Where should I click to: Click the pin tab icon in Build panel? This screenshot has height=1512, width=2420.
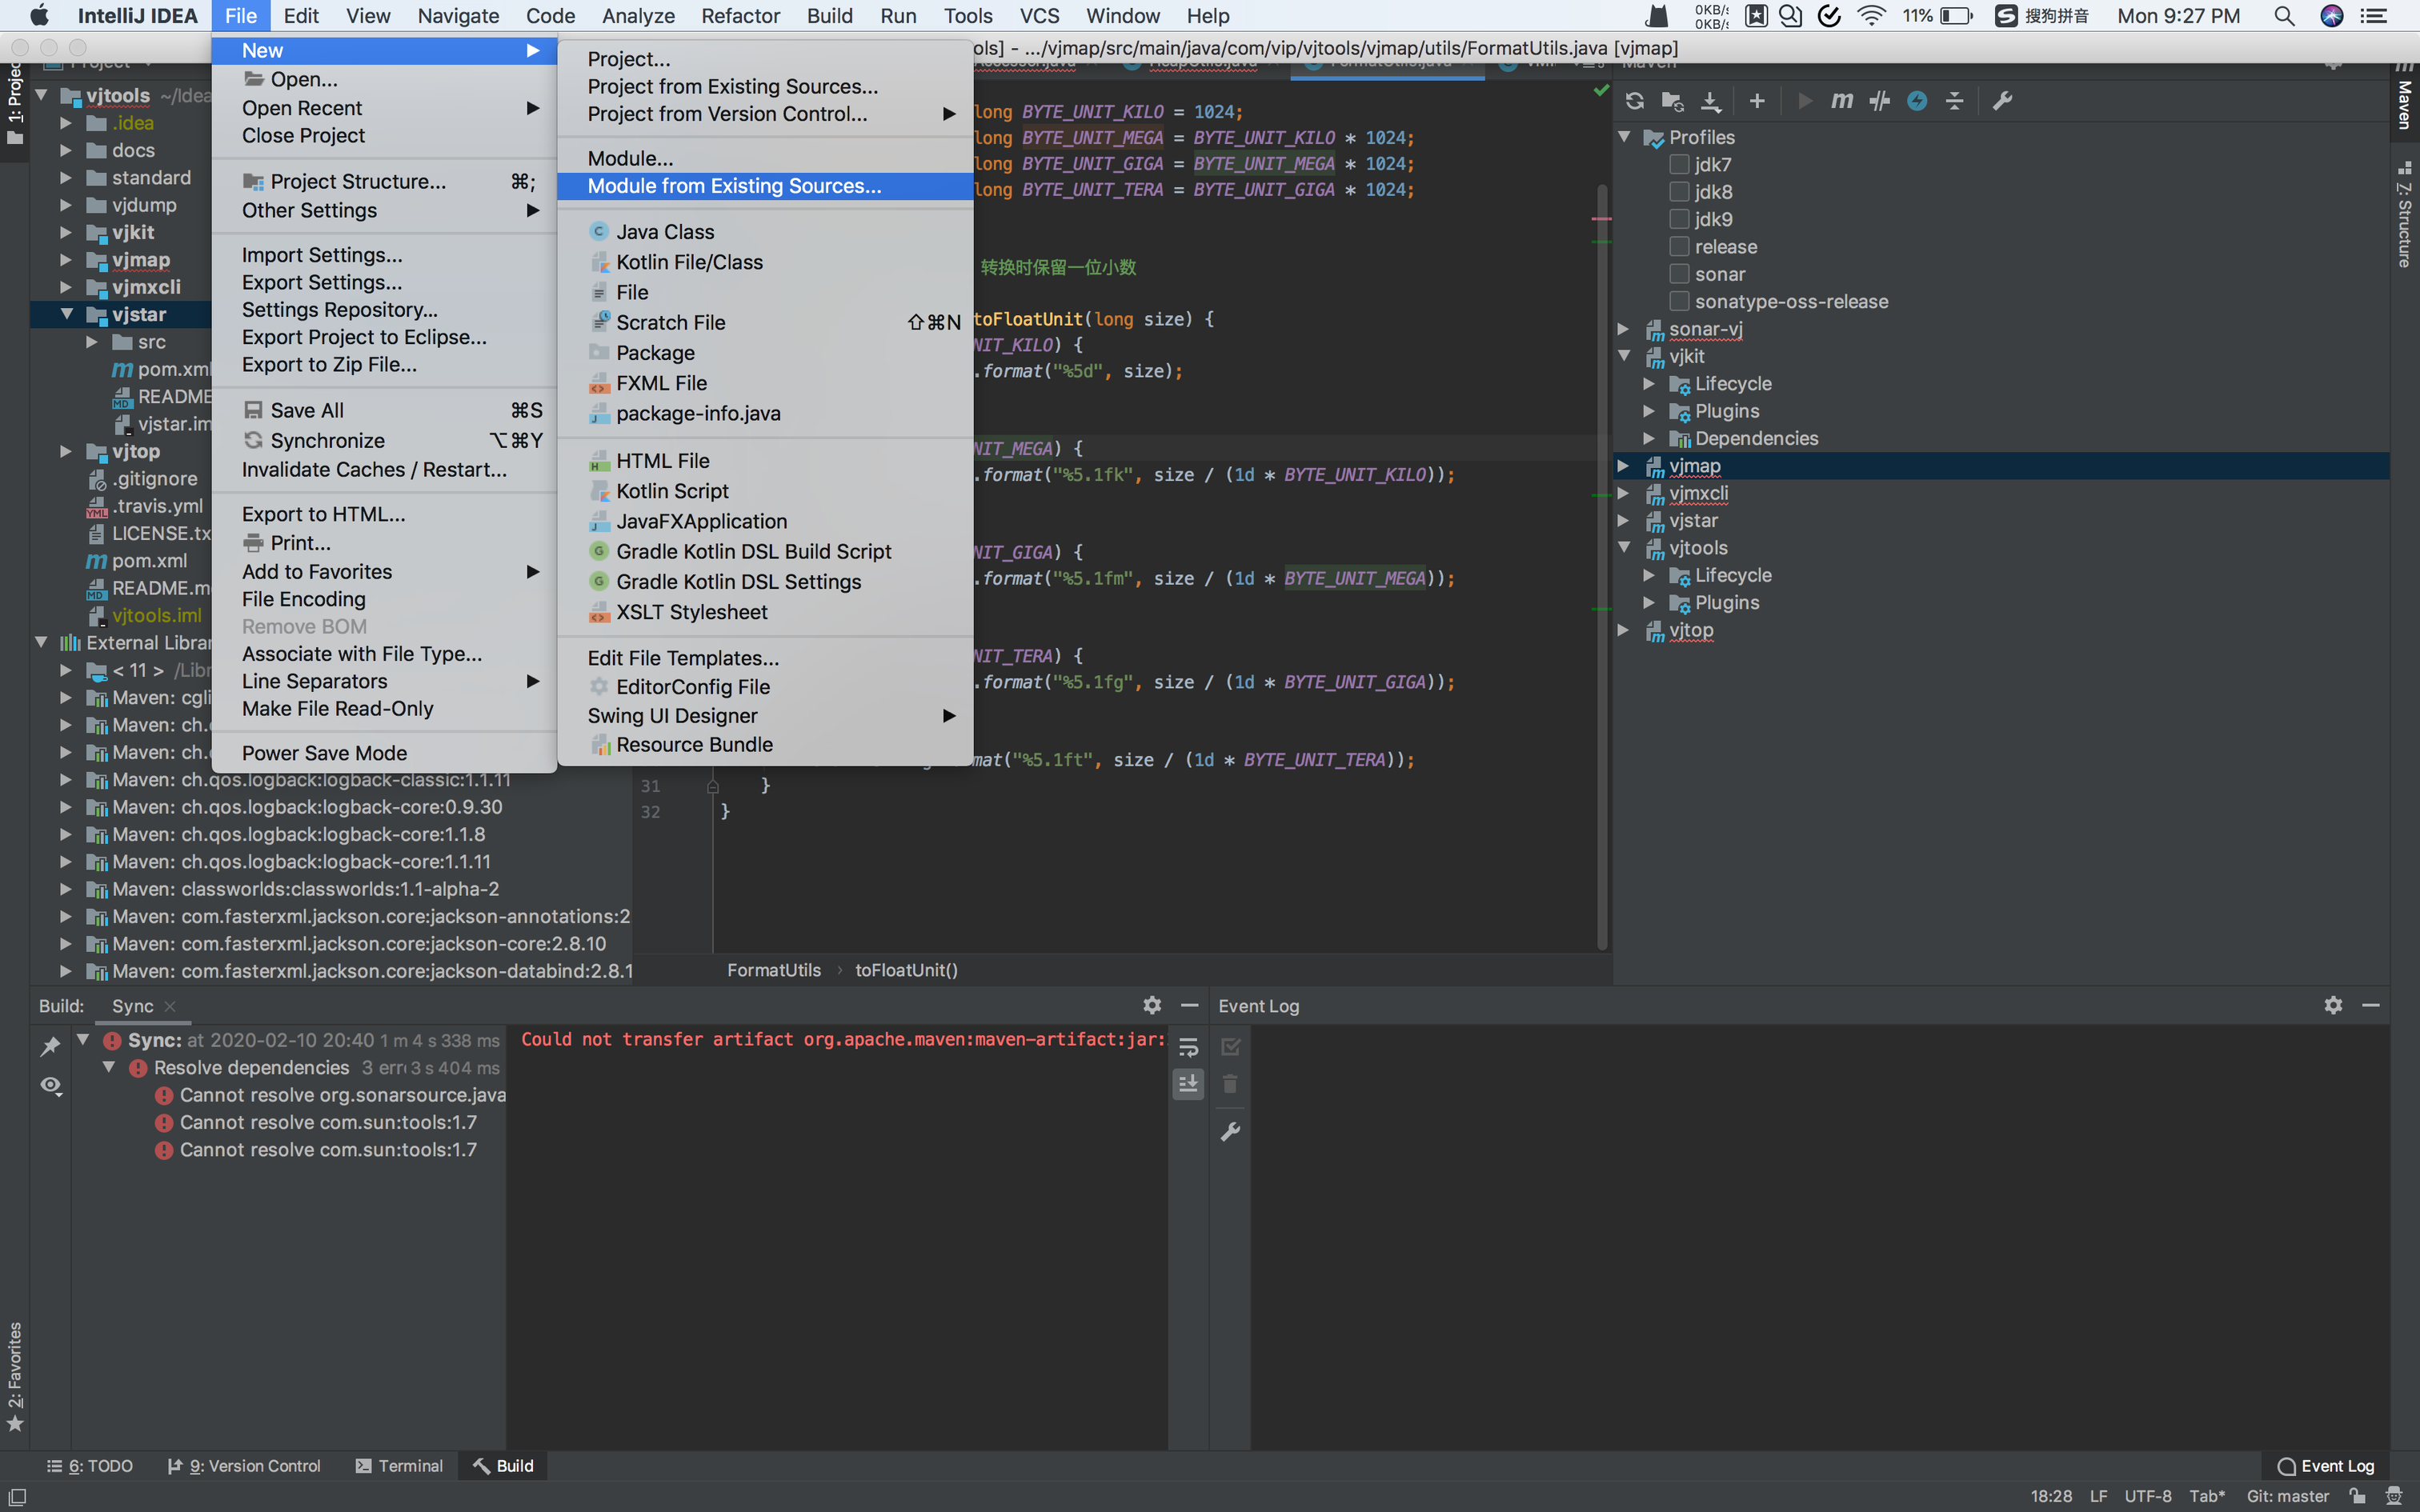point(50,1046)
